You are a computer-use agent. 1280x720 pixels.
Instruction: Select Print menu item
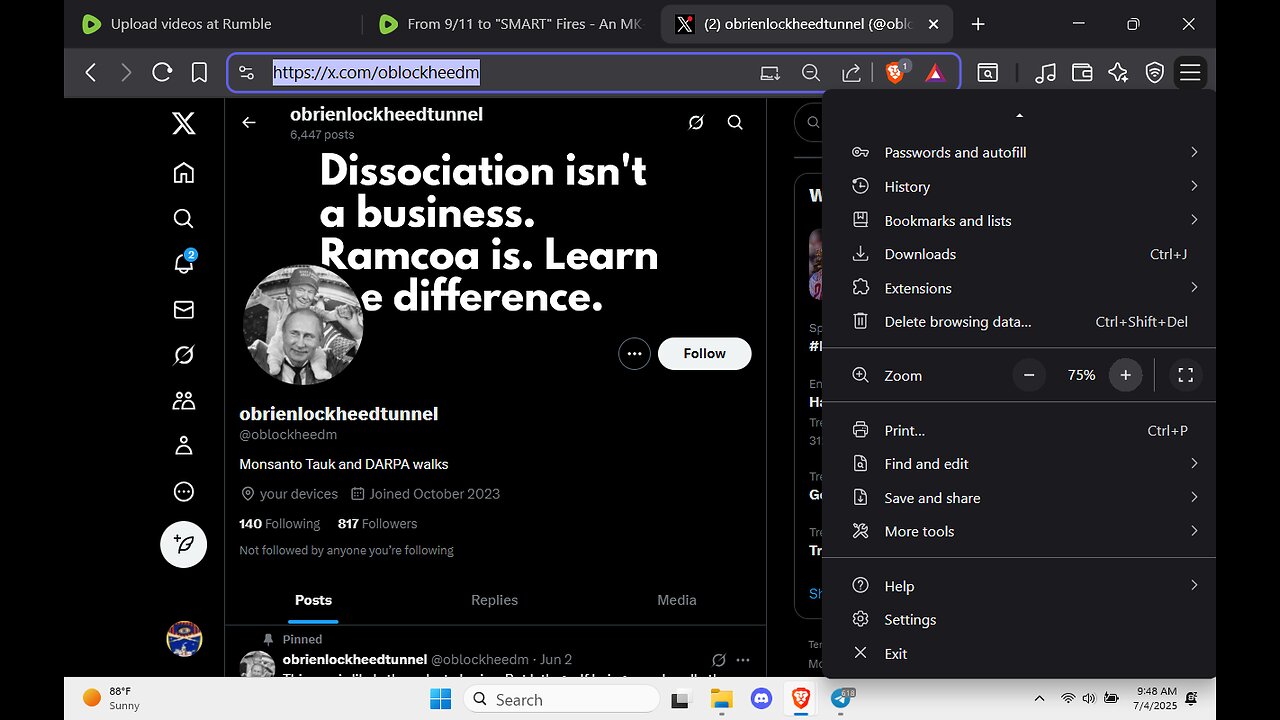pyautogui.click(x=1019, y=430)
